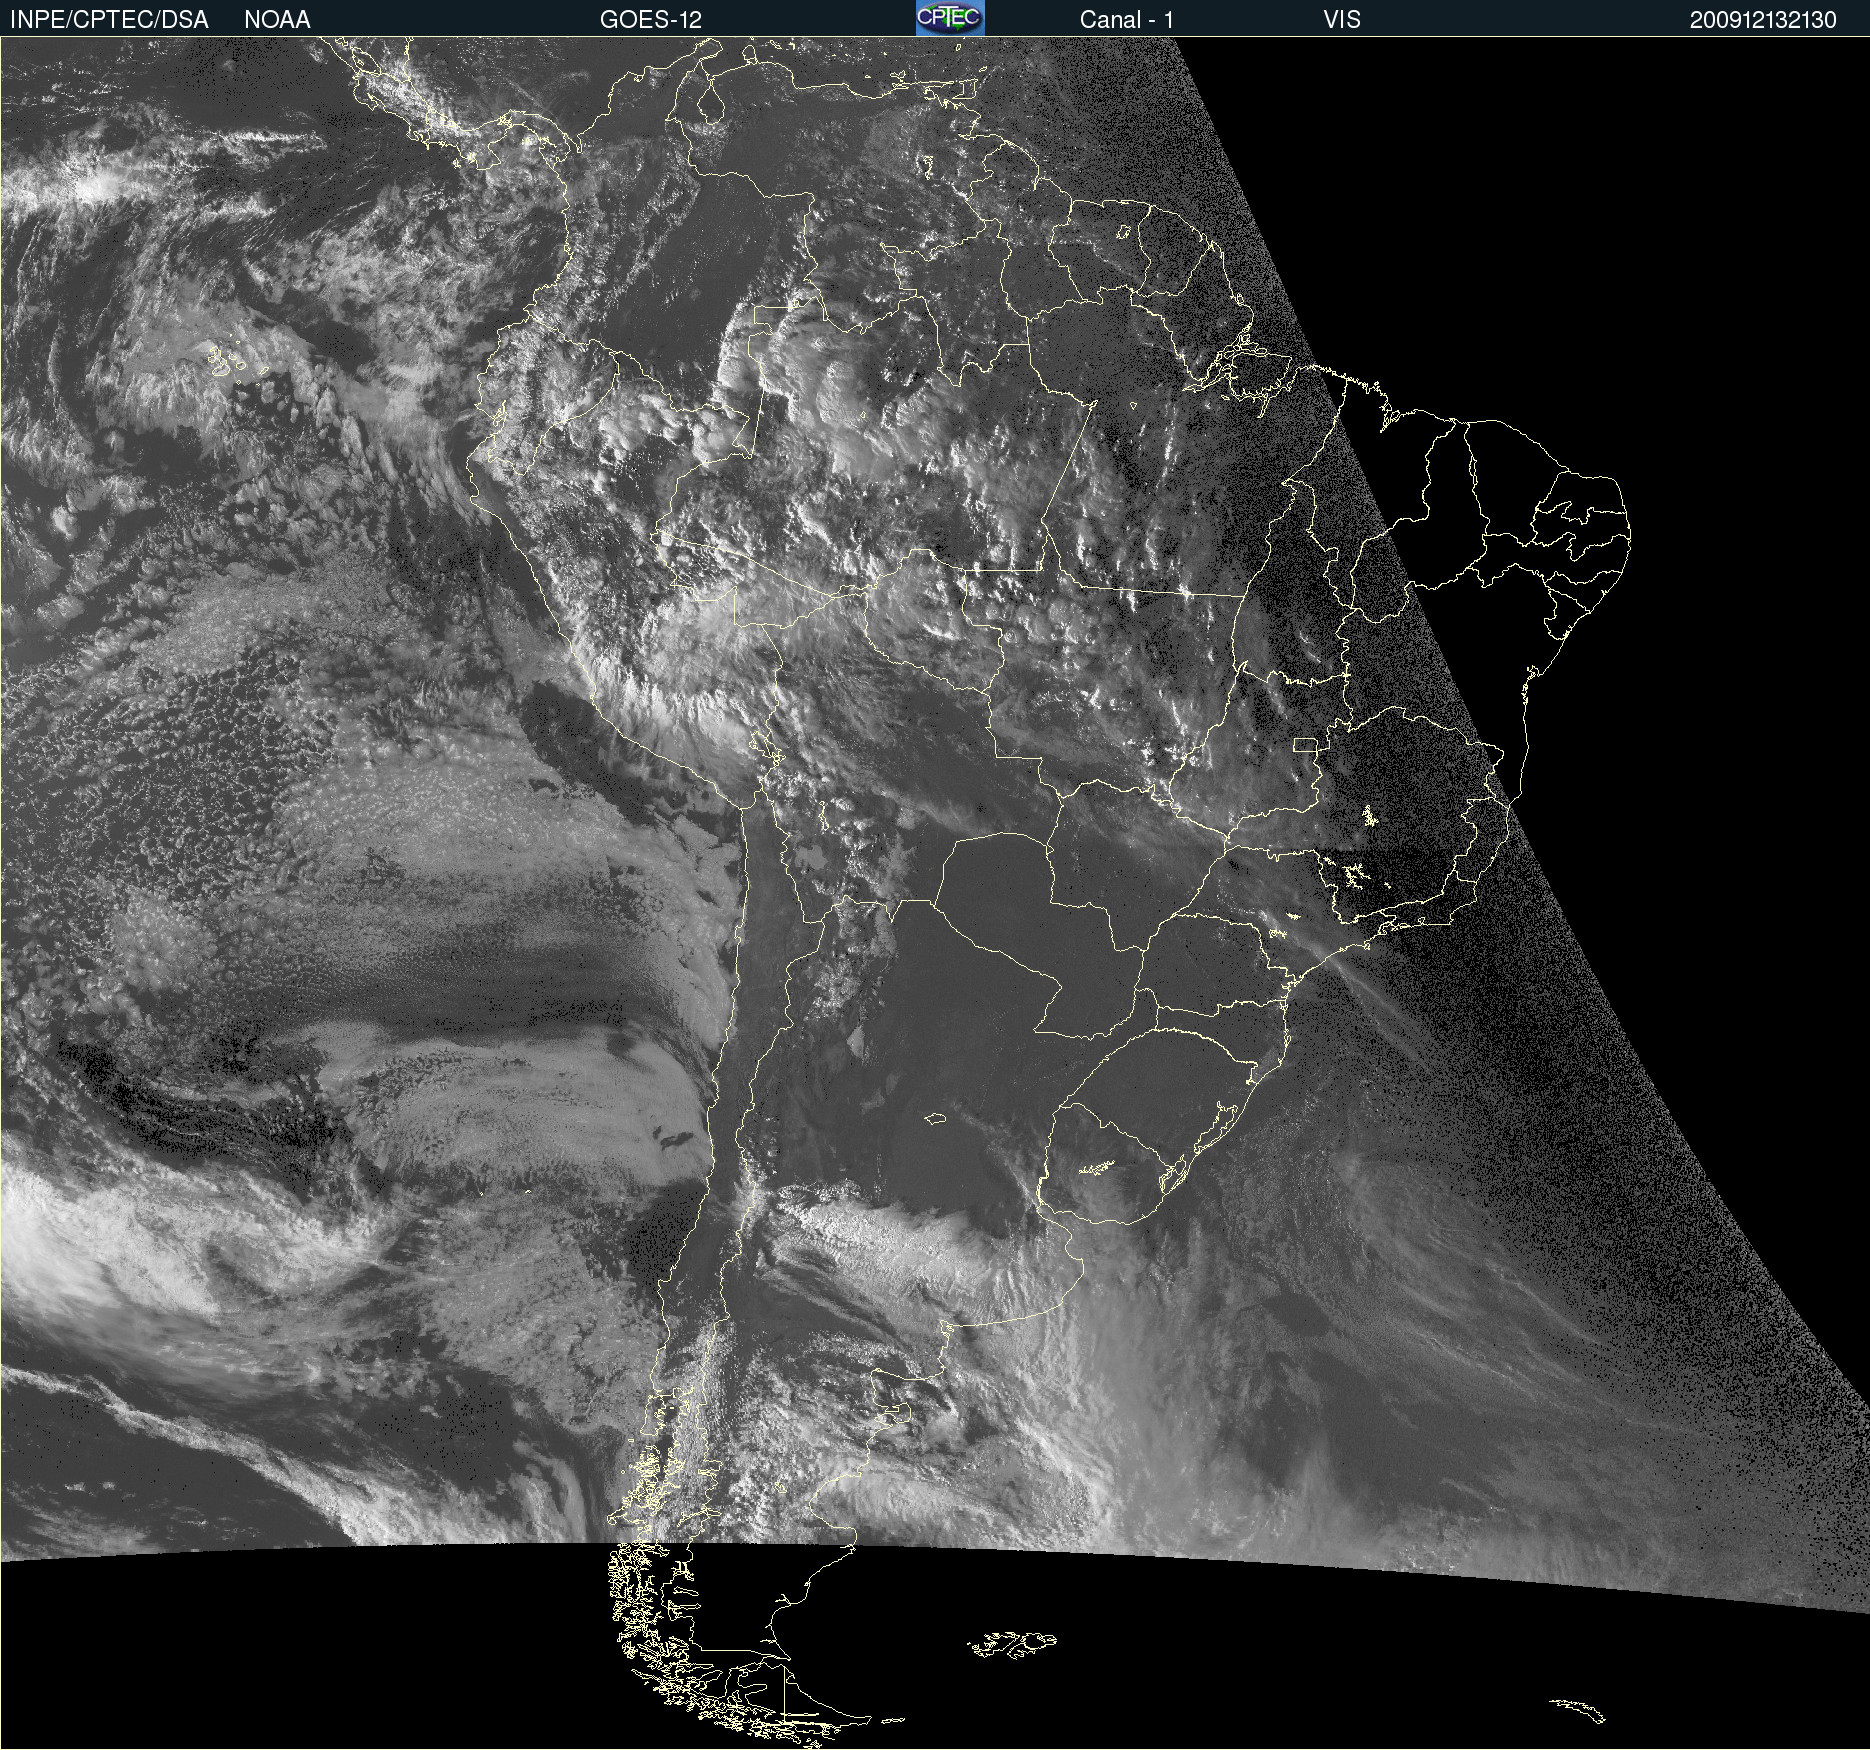Screen dimensions: 1870x1750
Task: Click the CPTEC logo in the header
Action: pyautogui.click(x=950, y=18)
